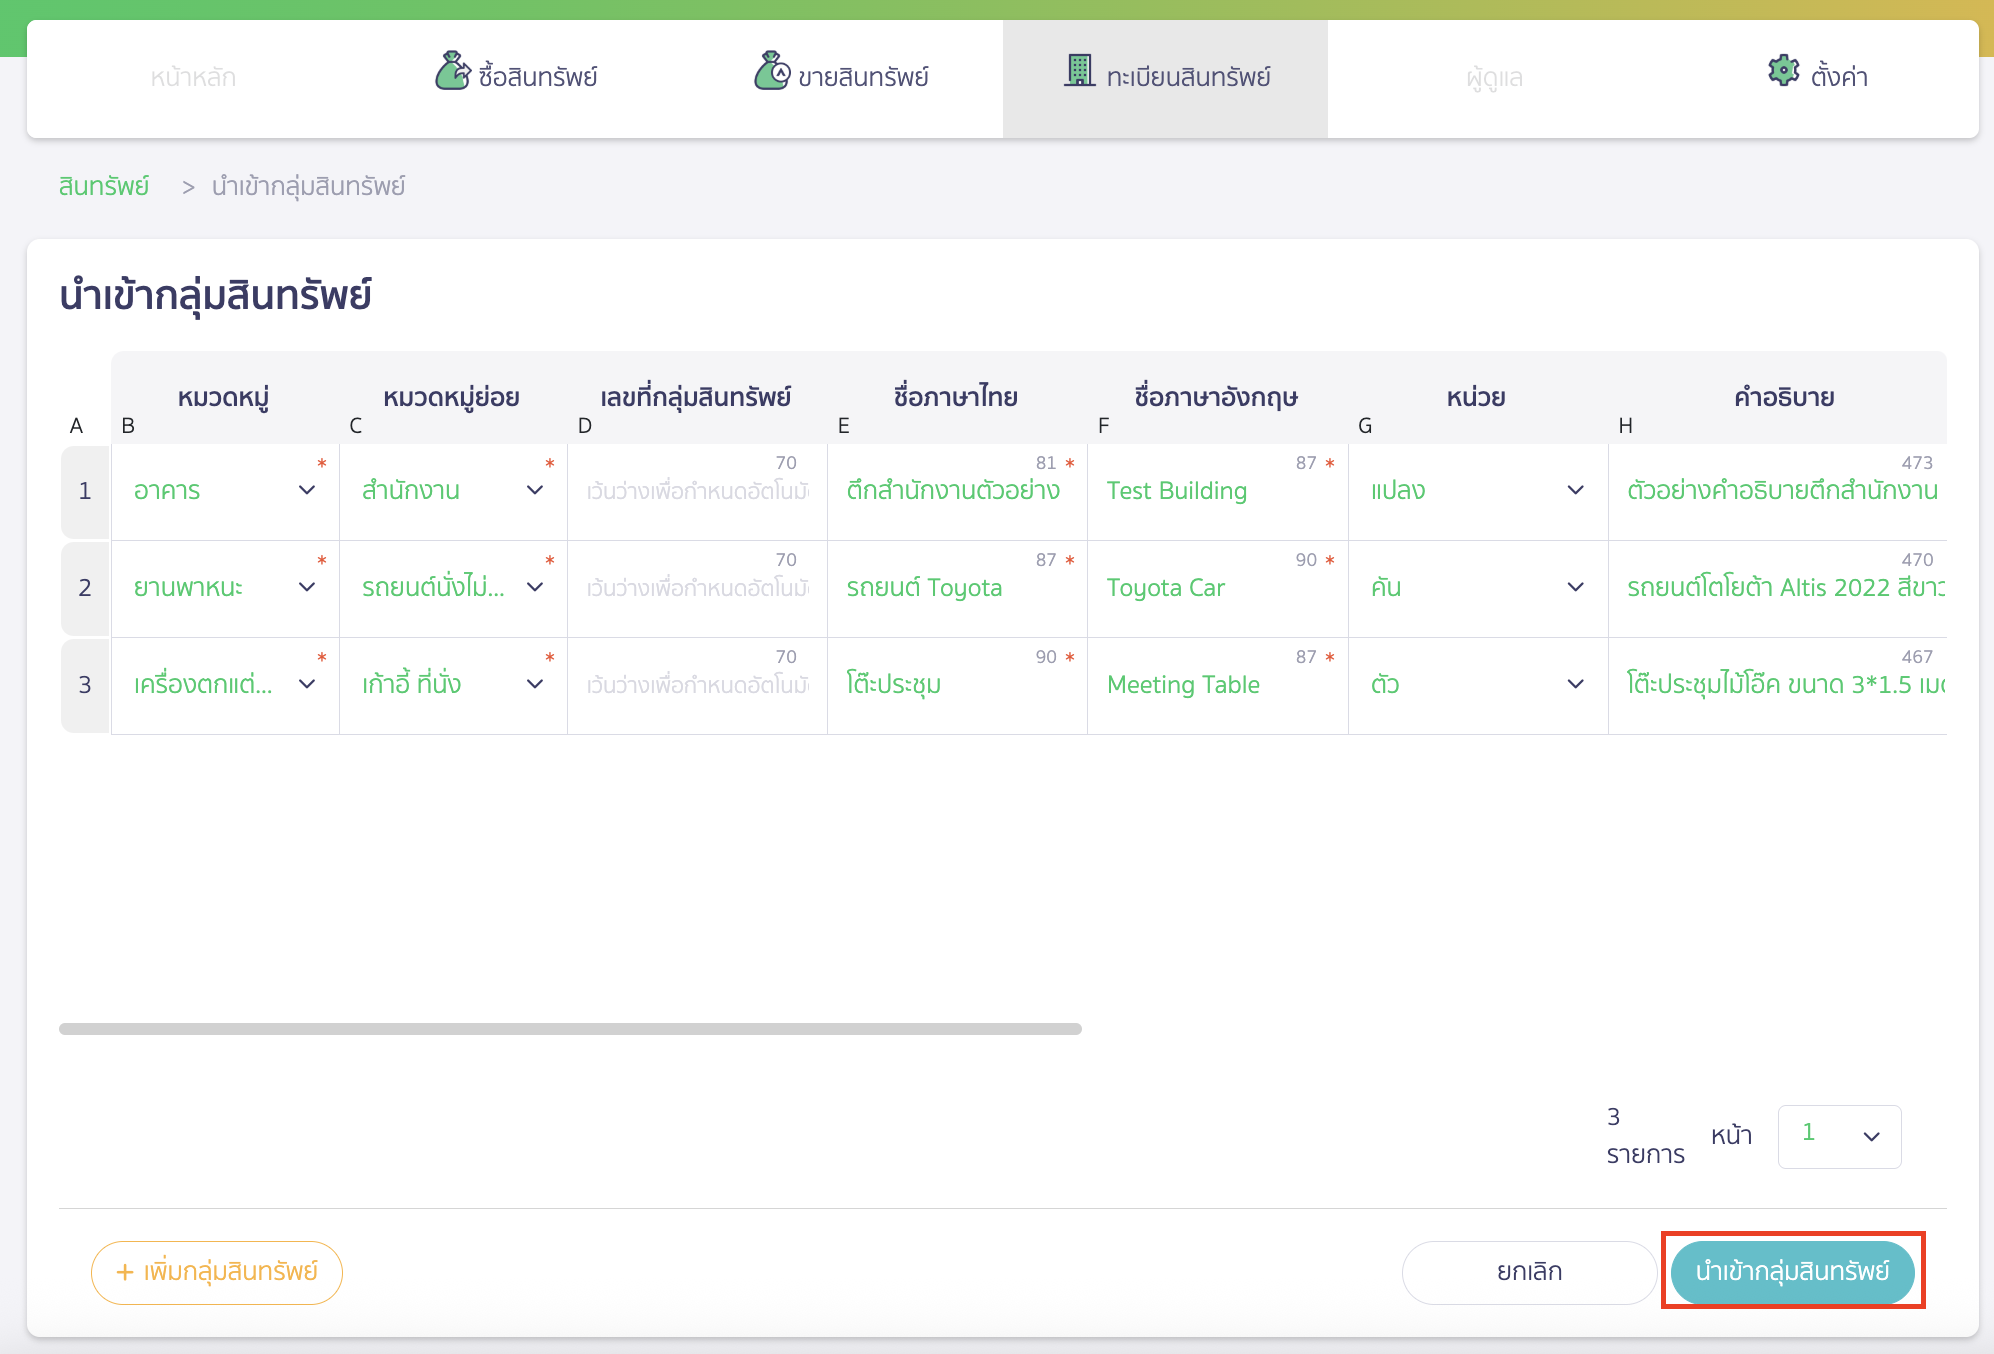Expand the สำนักงาน subcategory dropdown
This screenshot has height=1354, width=1994.
535,491
